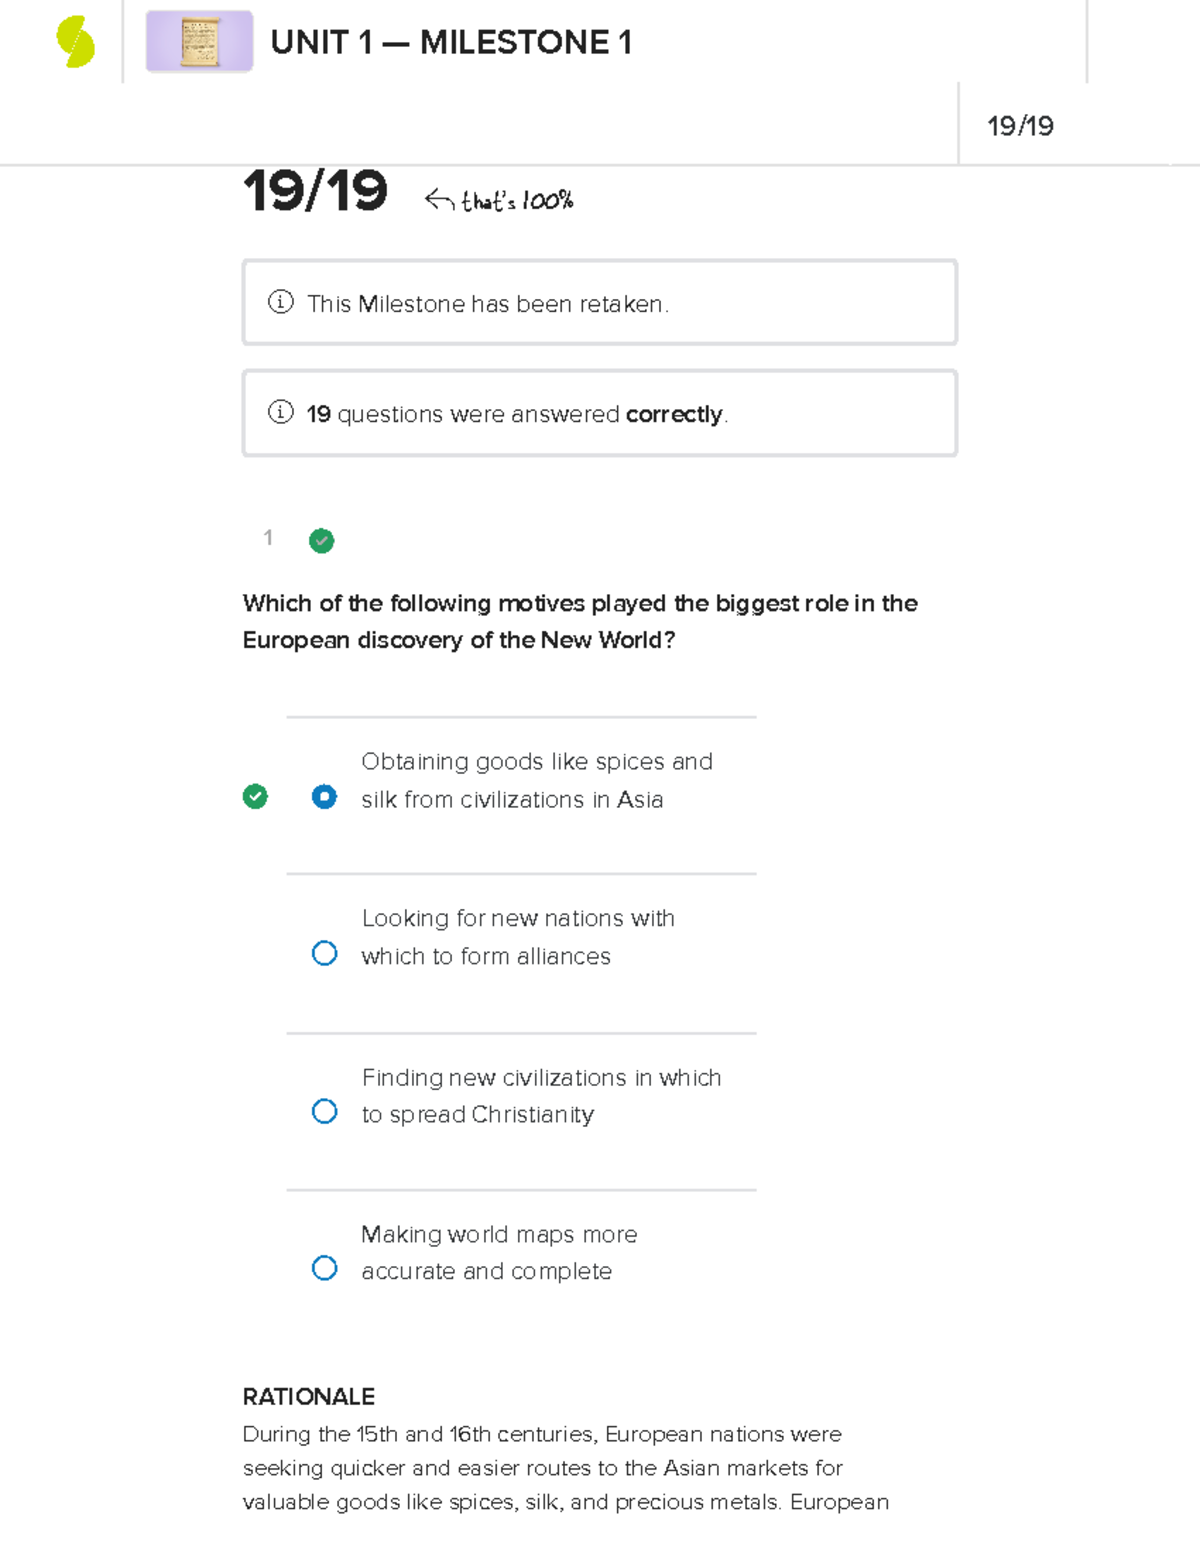Click the info icon beside 19 questions

point(281,412)
